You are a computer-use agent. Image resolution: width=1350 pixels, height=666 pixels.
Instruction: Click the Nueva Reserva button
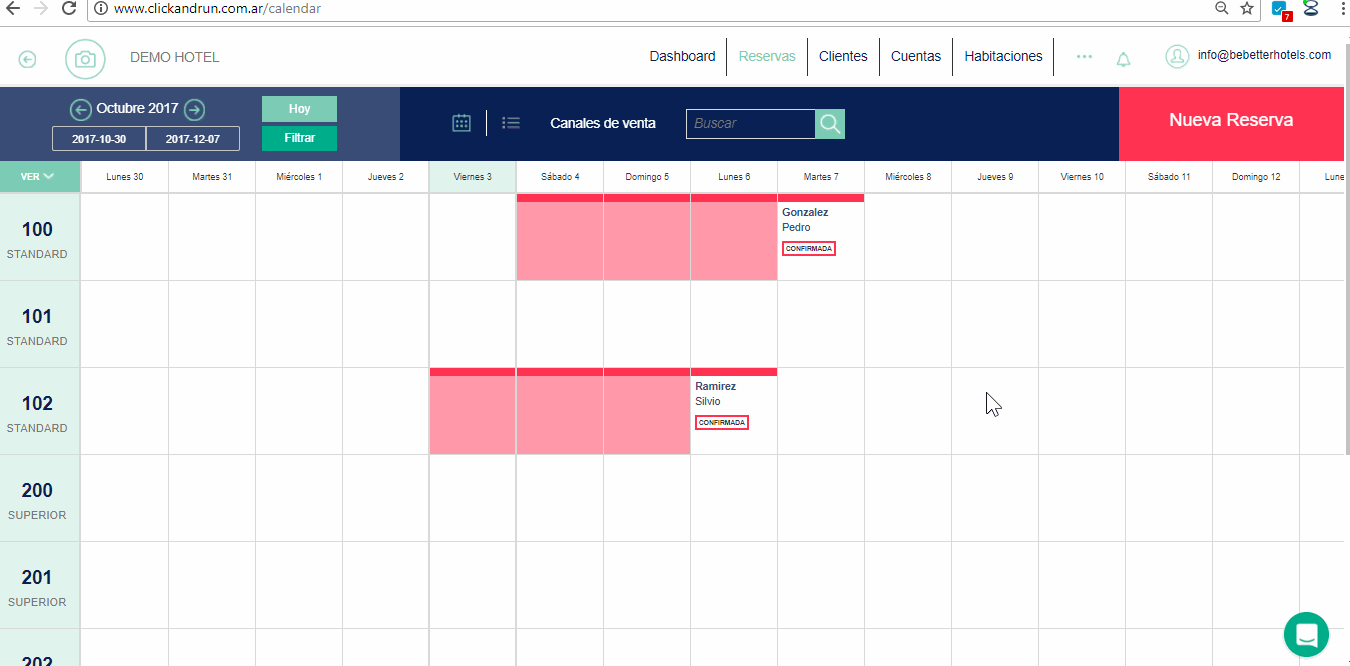coord(1231,124)
